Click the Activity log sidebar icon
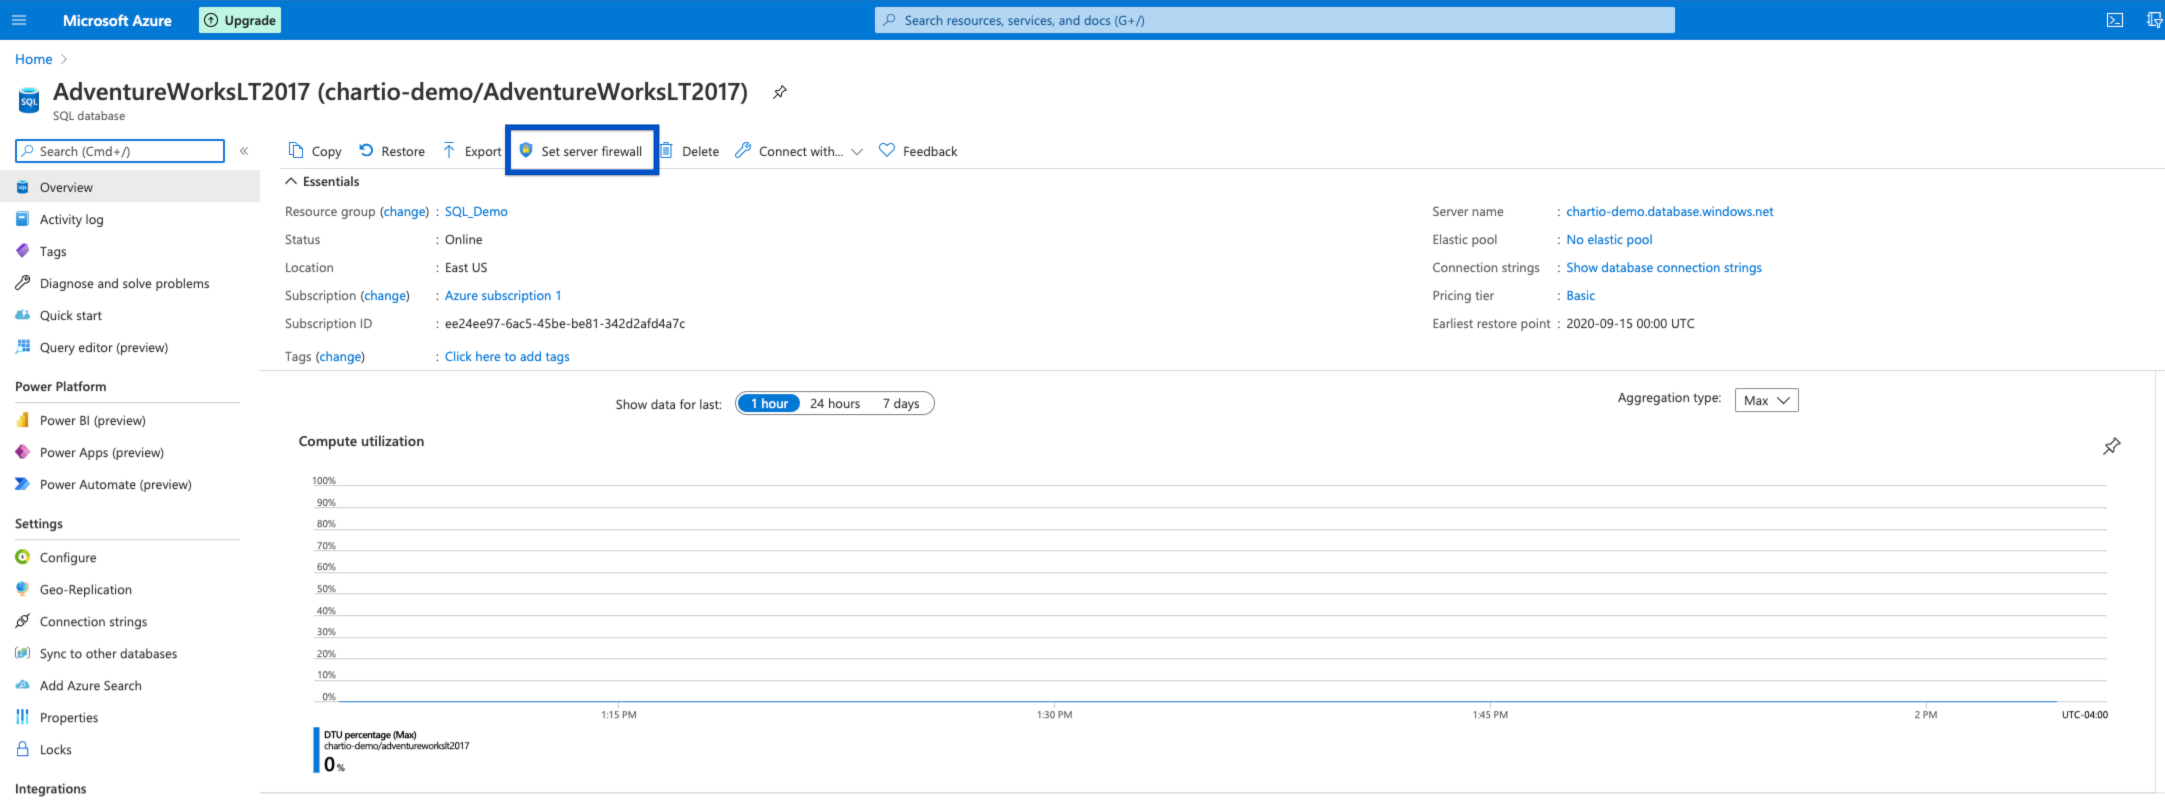The width and height of the screenshot is (2165, 802). pos(22,219)
